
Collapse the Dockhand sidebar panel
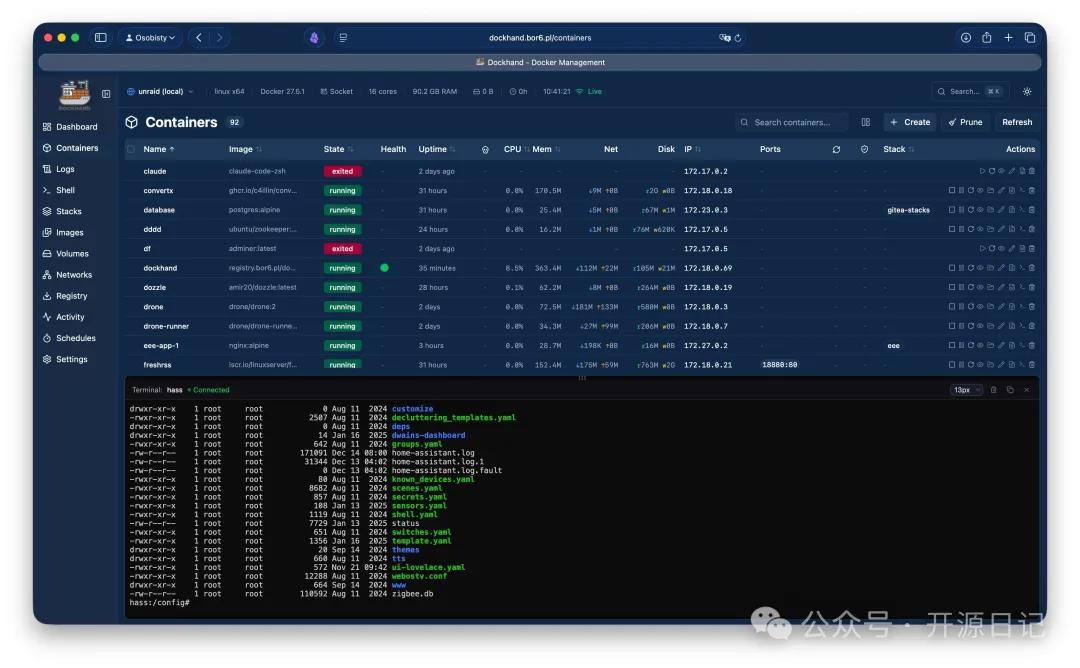coord(106,94)
